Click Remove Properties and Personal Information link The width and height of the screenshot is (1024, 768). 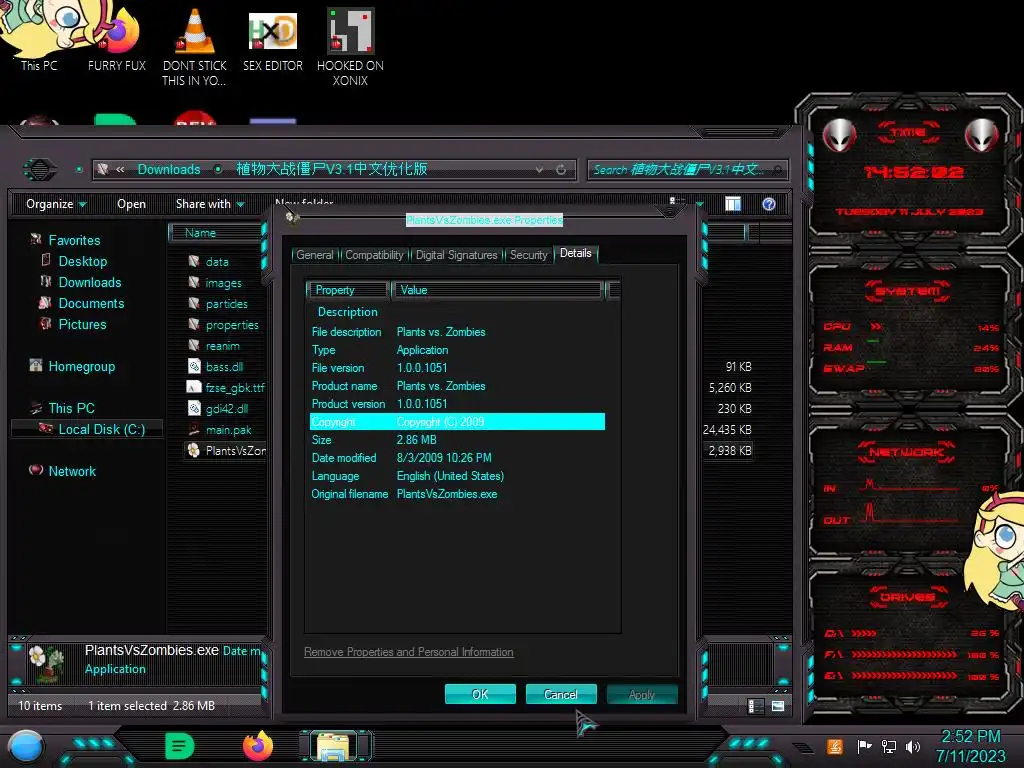409,652
